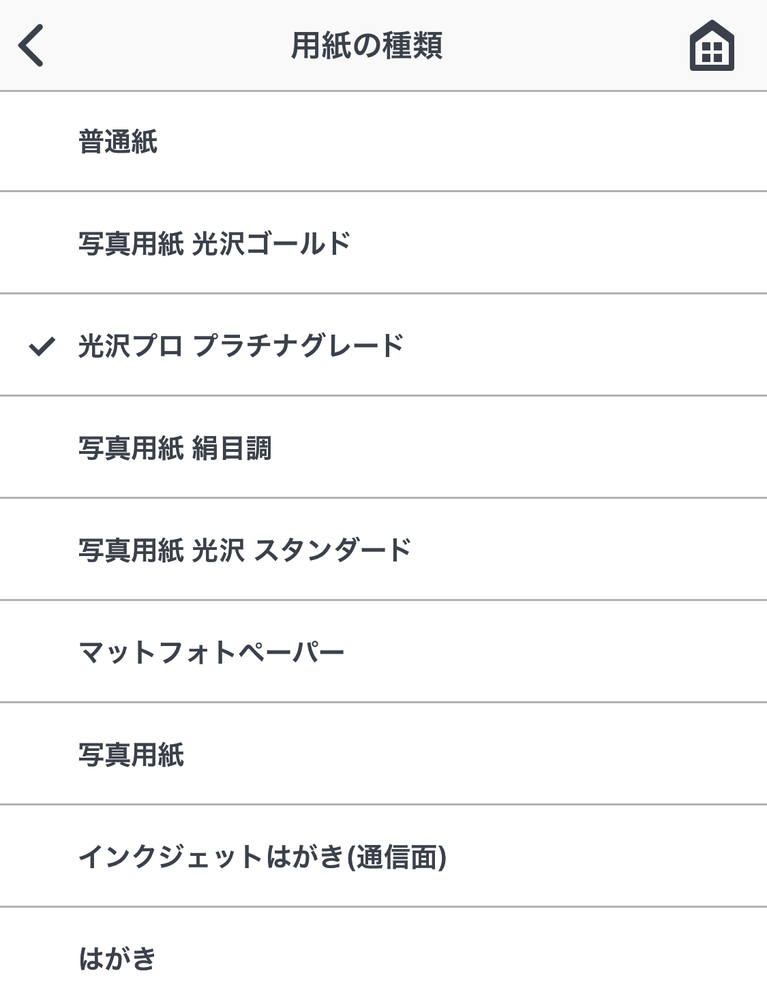
Task: Pick 写真用紙 絹目調 from the list
Action: click(384, 447)
